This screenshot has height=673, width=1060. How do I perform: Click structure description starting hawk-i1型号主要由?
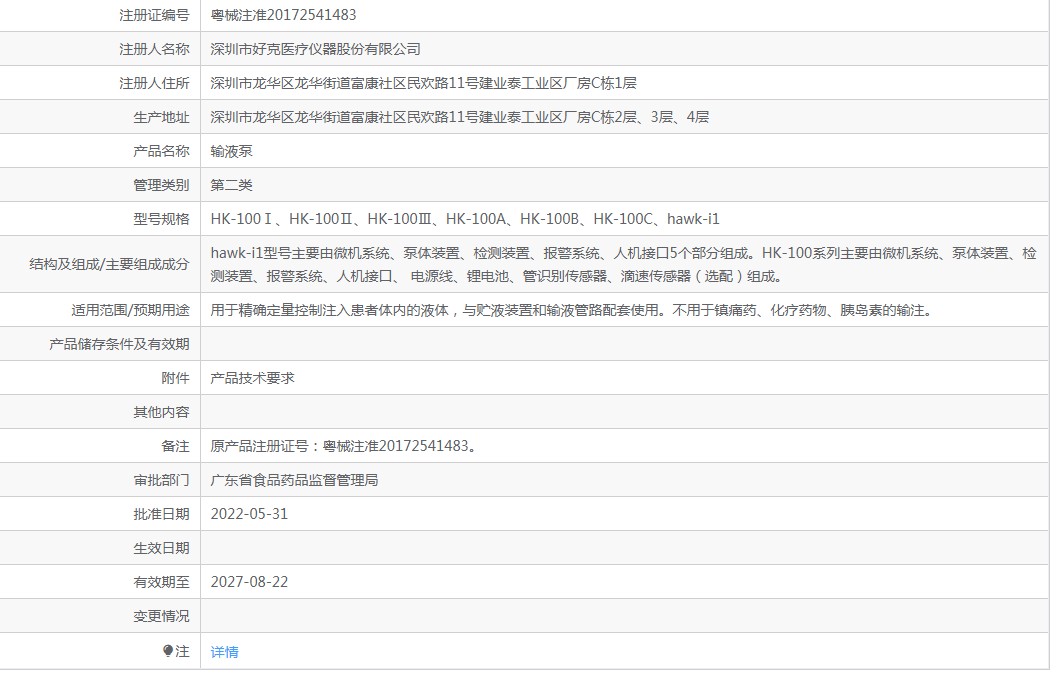tap(623, 264)
